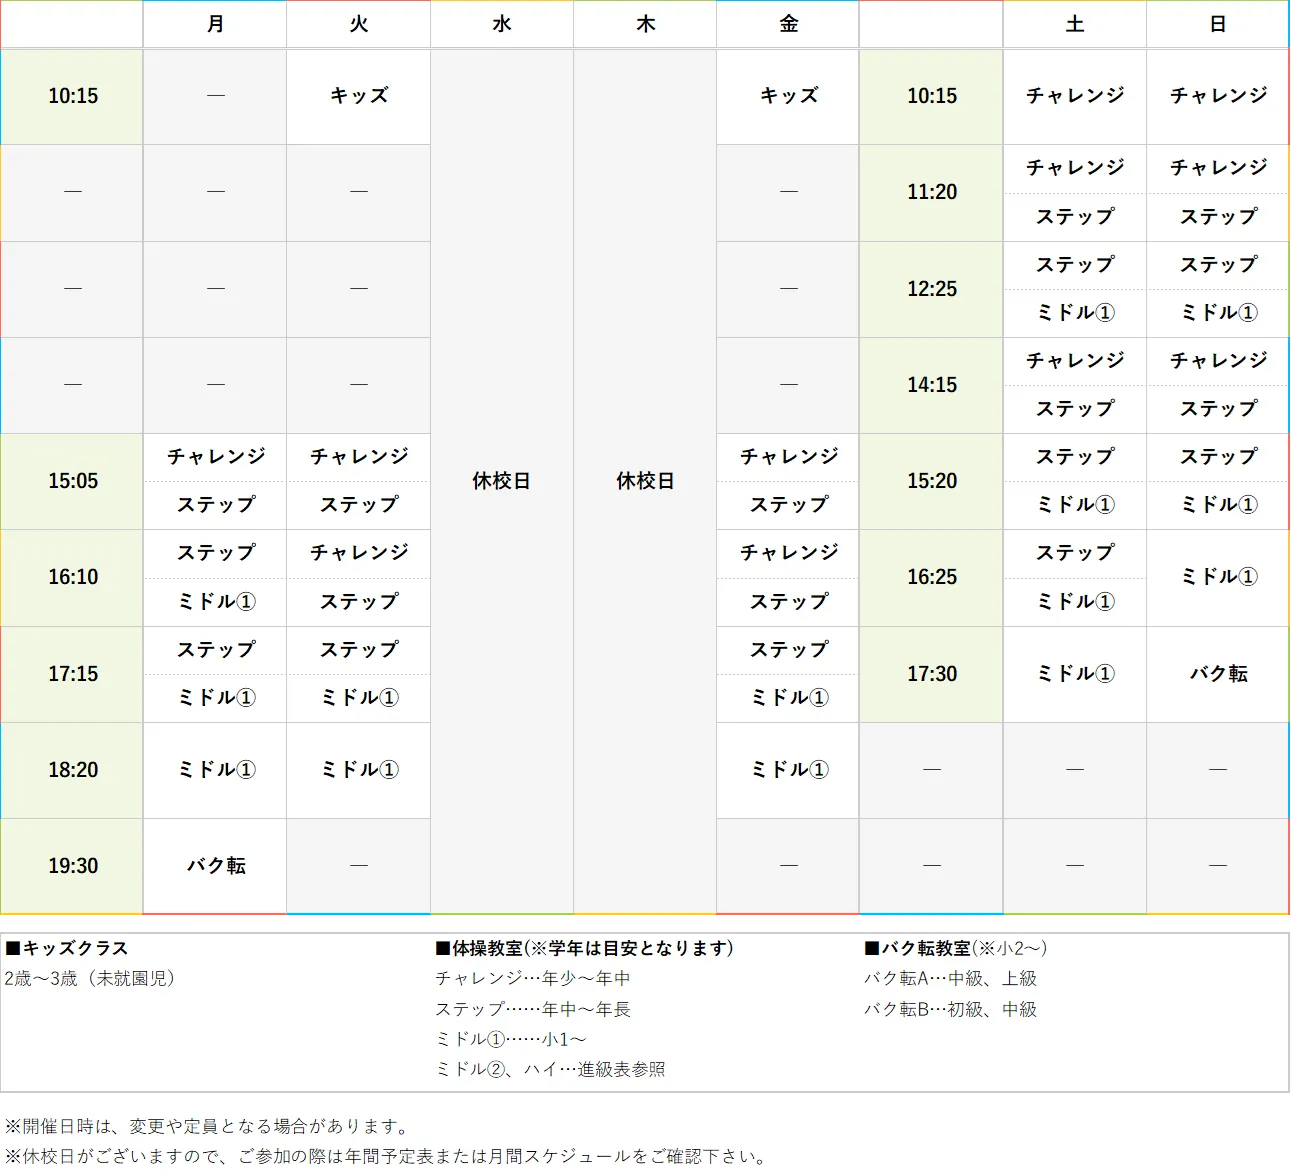This screenshot has height=1173, width=1291.
Task: Click Monday's ミドル① class at 18:20
Action: click(x=214, y=770)
